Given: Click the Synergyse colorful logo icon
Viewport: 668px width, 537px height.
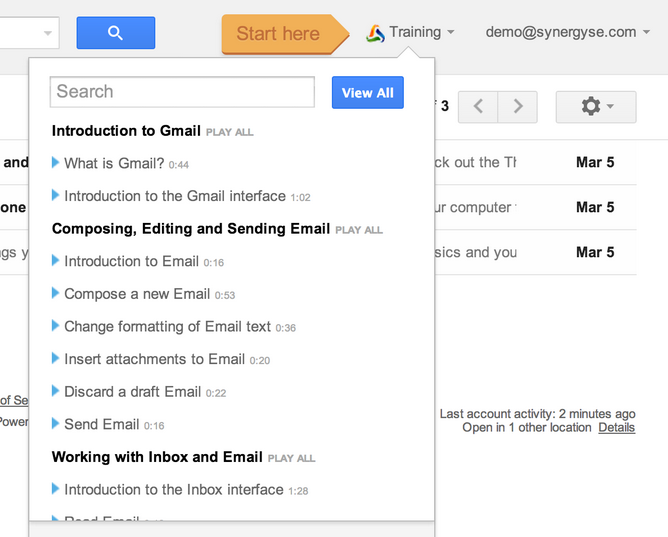Looking at the screenshot, I should pos(375,34).
